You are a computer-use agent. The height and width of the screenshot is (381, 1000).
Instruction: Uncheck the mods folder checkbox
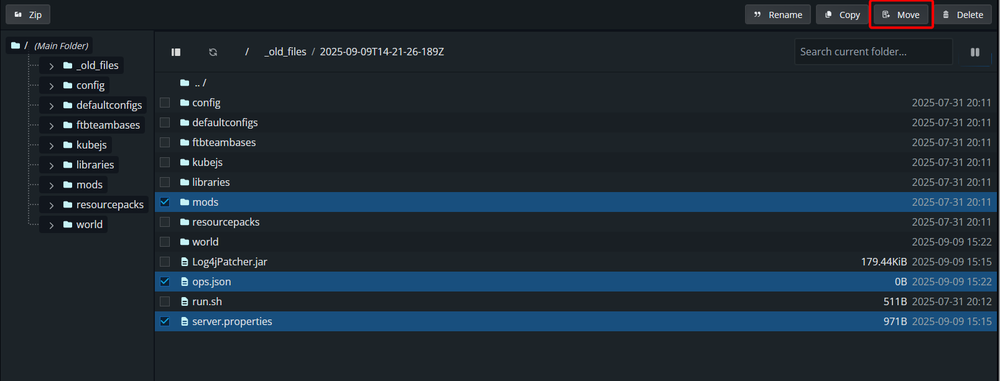(x=165, y=202)
